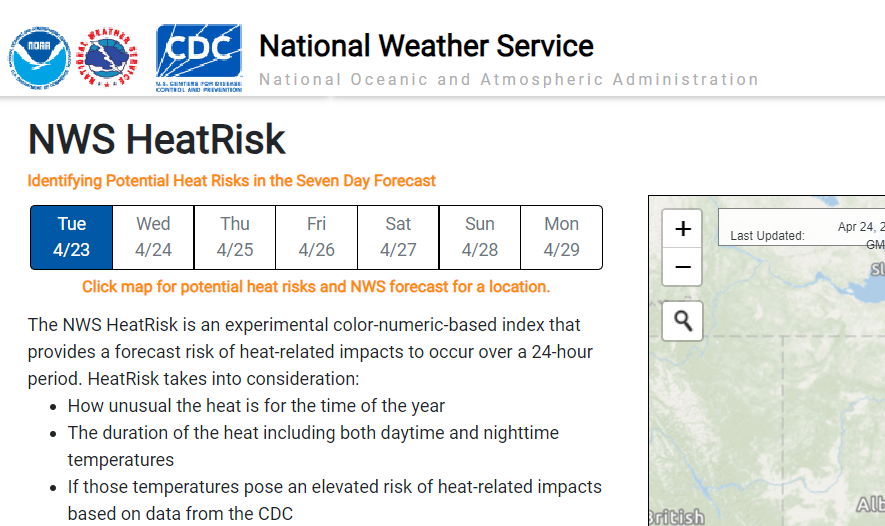Show the Thu 4/25 forecast
The width and height of the screenshot is (885, 526).
pyautogui.click(x=235, y=237)
